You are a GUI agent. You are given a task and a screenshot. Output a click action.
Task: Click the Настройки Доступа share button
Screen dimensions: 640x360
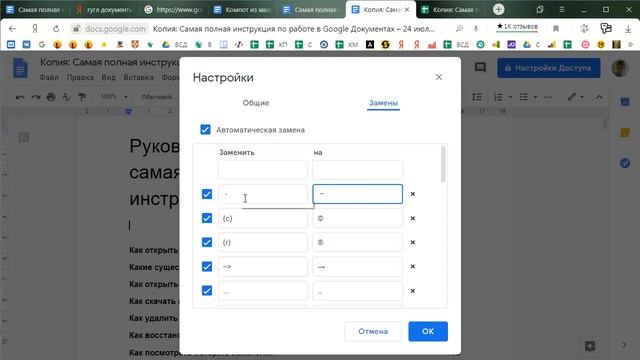click(x=549, y=68)
